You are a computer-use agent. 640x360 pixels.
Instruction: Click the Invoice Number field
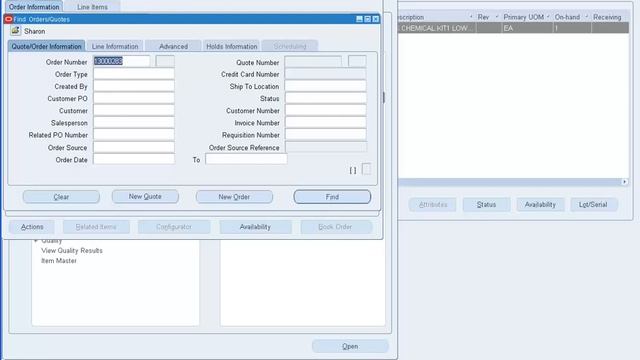tap(325, 122)
